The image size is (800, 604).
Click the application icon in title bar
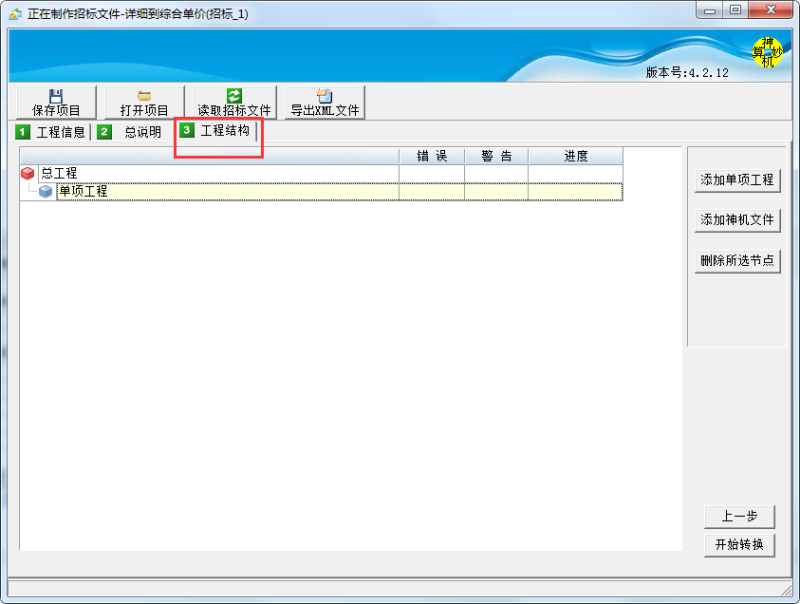pos(15,11)
